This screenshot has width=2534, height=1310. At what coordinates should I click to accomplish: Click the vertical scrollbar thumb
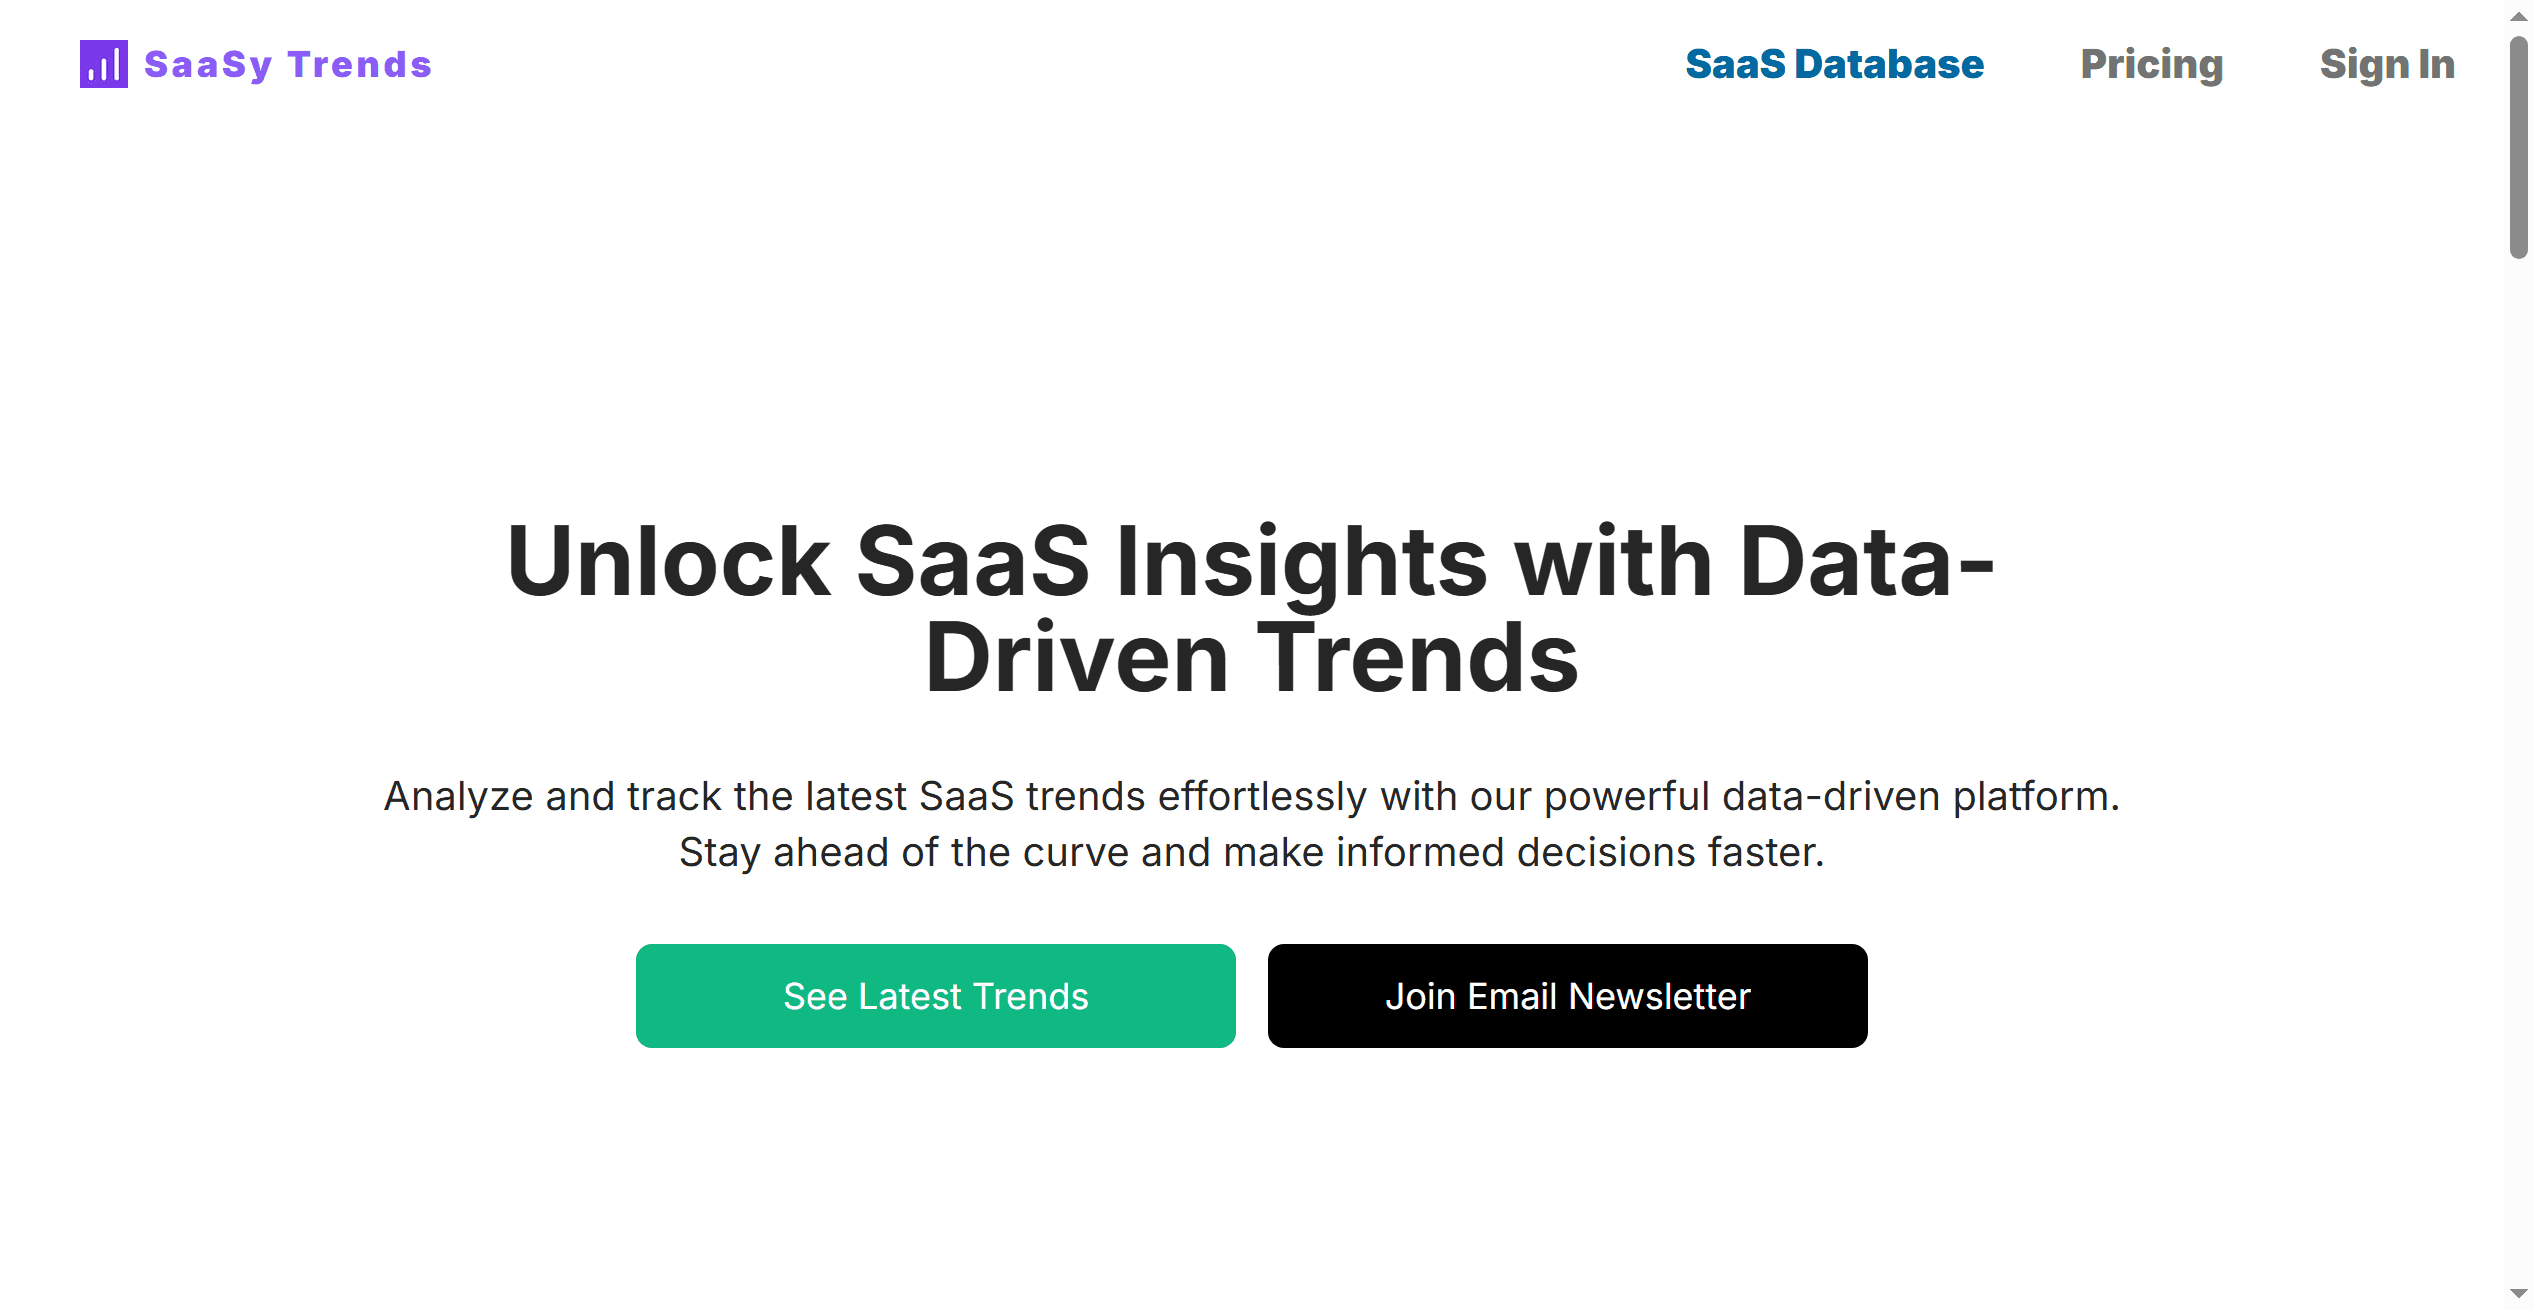pos(2518,148)
